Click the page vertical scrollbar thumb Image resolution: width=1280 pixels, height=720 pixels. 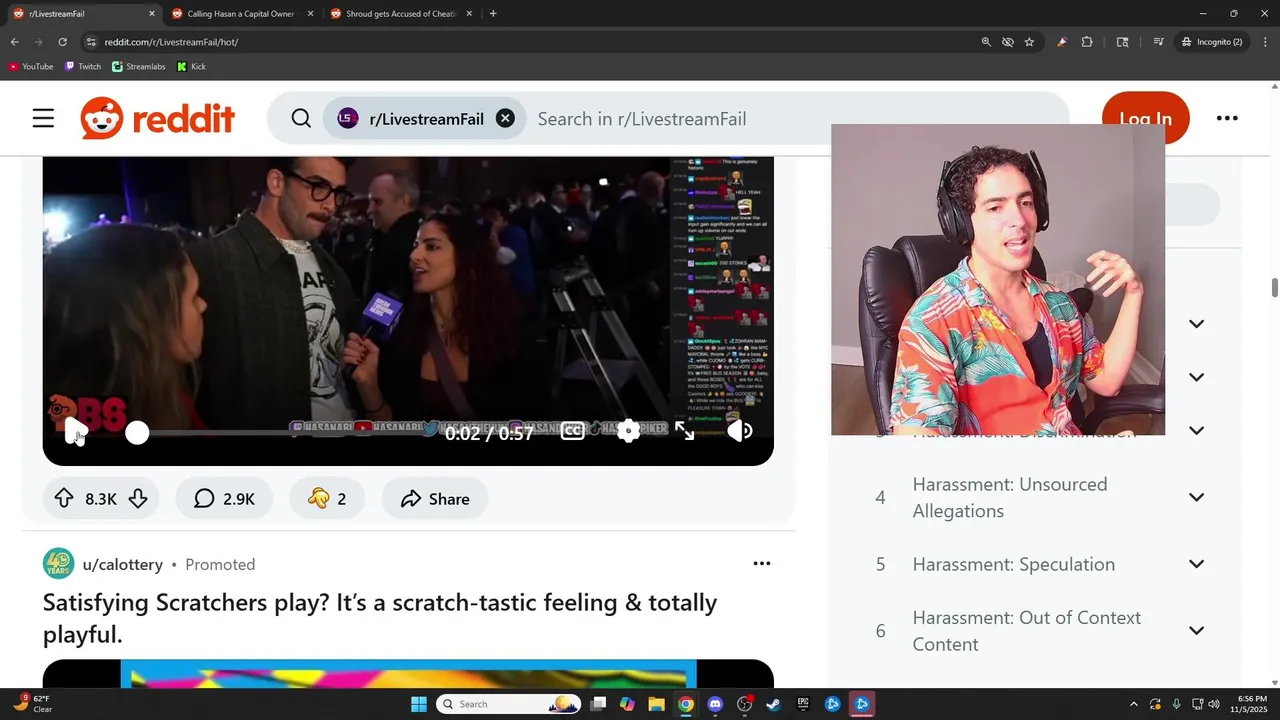(1275, 287)
